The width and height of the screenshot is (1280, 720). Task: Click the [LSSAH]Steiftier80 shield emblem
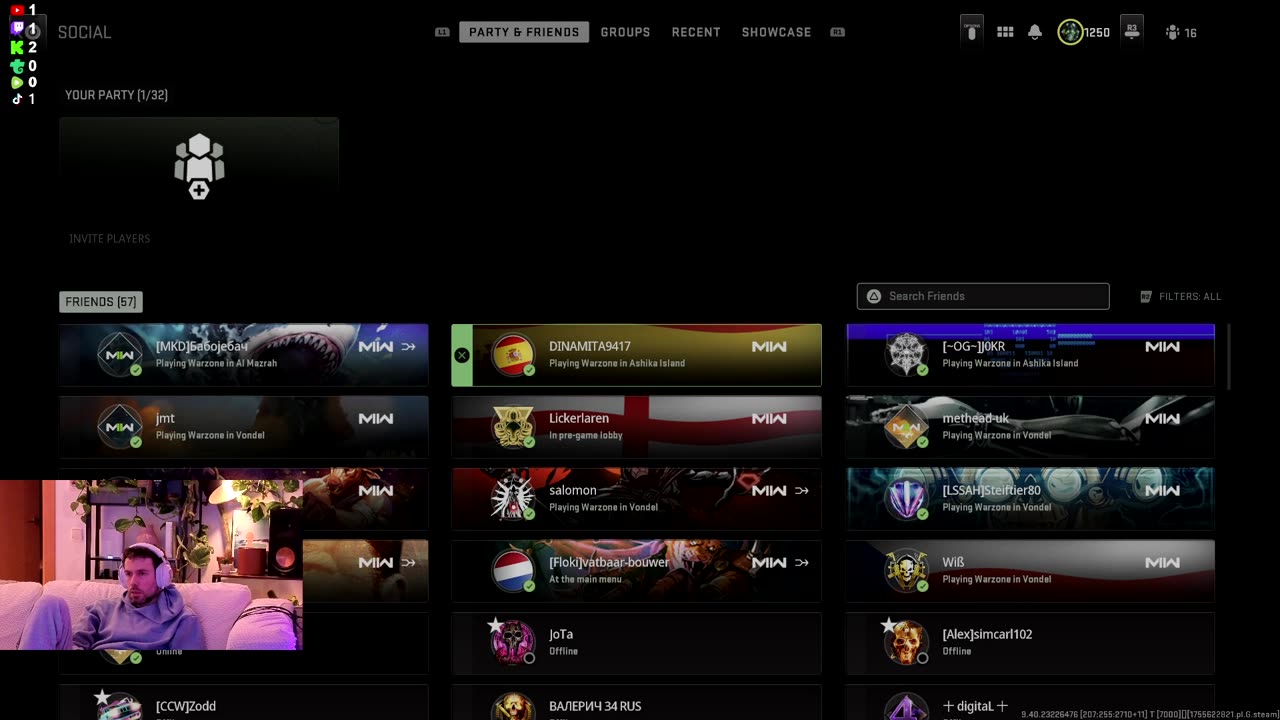point(906,499)
